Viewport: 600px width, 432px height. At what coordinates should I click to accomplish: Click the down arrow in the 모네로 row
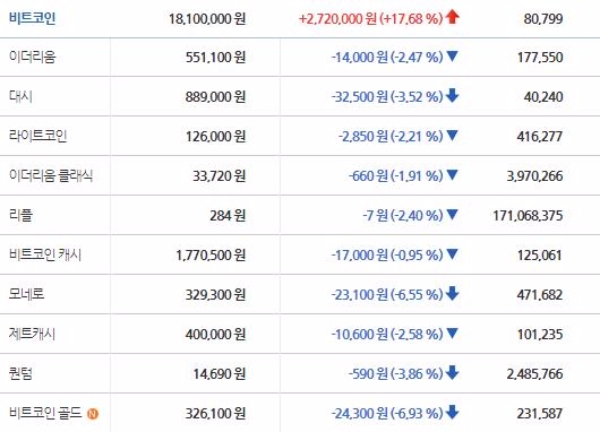[453, 293]
